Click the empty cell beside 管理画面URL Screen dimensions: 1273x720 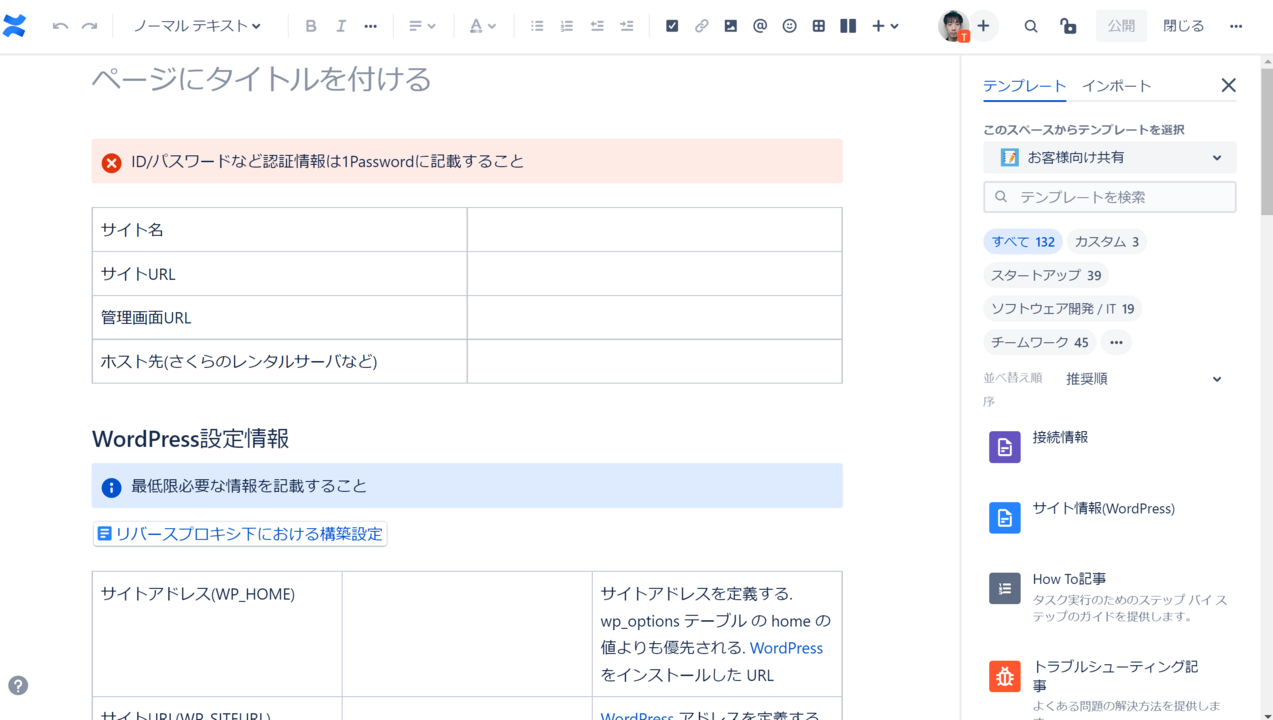[654, 318]
